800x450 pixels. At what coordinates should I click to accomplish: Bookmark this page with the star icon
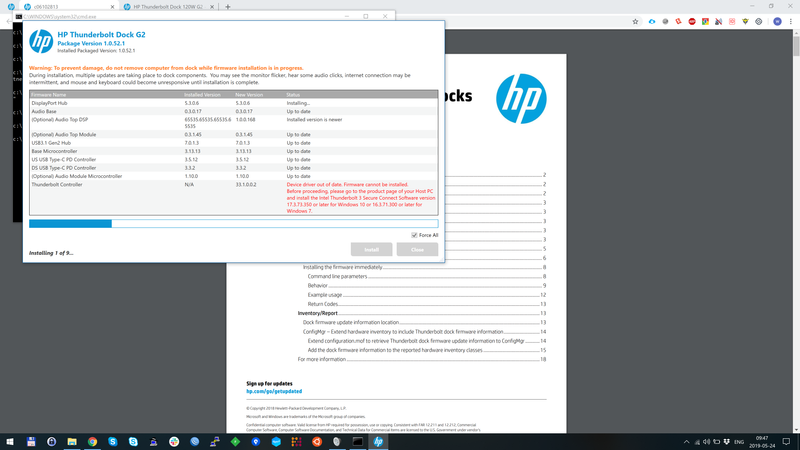tap(635, 21)
